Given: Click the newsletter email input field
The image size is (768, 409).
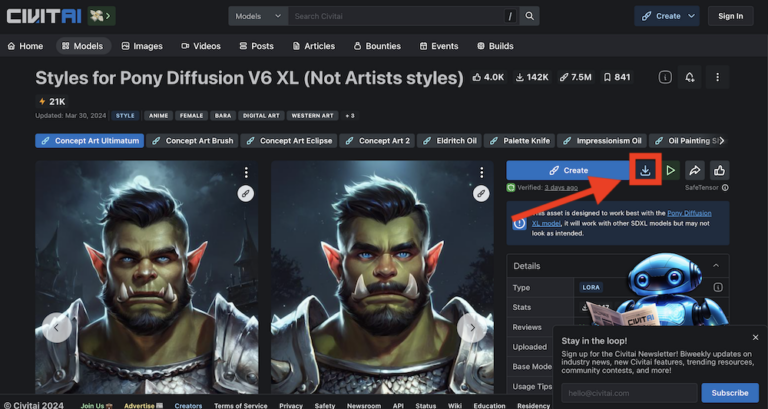Looking at the screenshot, I should 628,392.
